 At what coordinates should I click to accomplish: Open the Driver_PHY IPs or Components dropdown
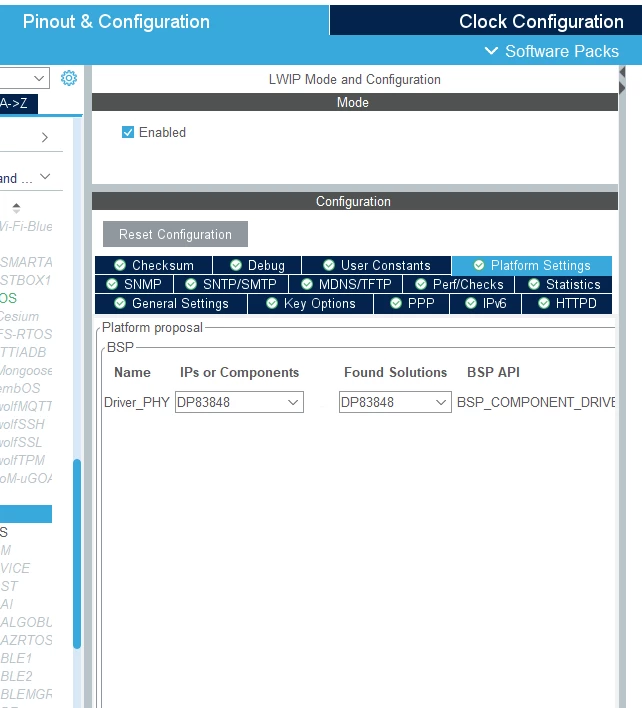pos(239,402)
